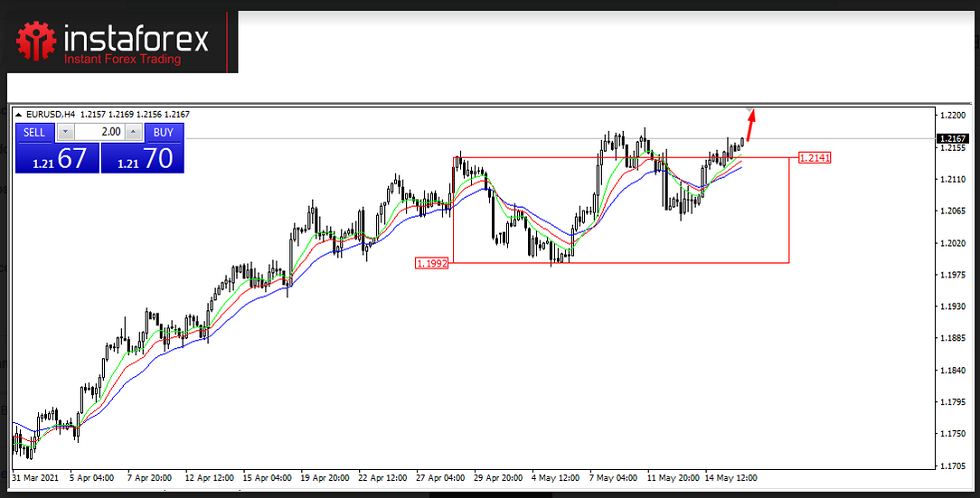This screenshot has height=498, width=980.
Task: Click the 31 Mar 2021 date label
Action: 34,476
